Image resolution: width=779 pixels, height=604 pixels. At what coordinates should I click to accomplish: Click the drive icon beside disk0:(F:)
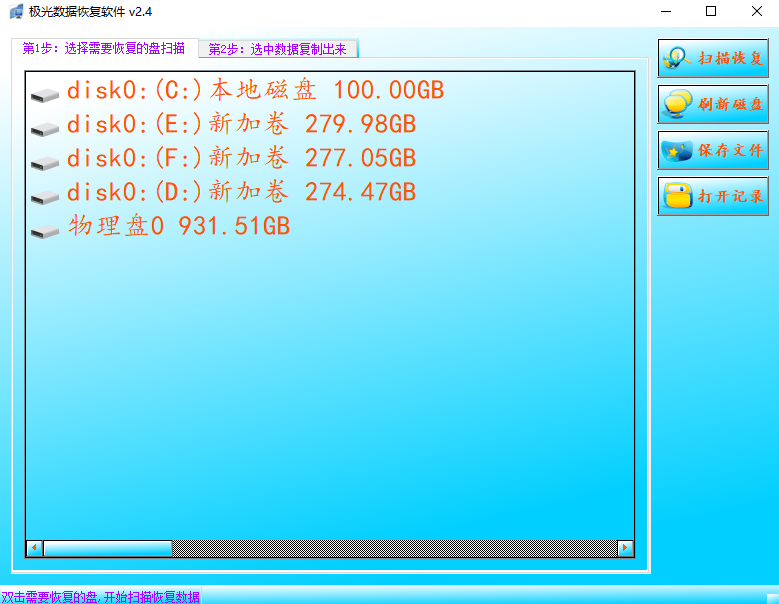click(45, 163)
